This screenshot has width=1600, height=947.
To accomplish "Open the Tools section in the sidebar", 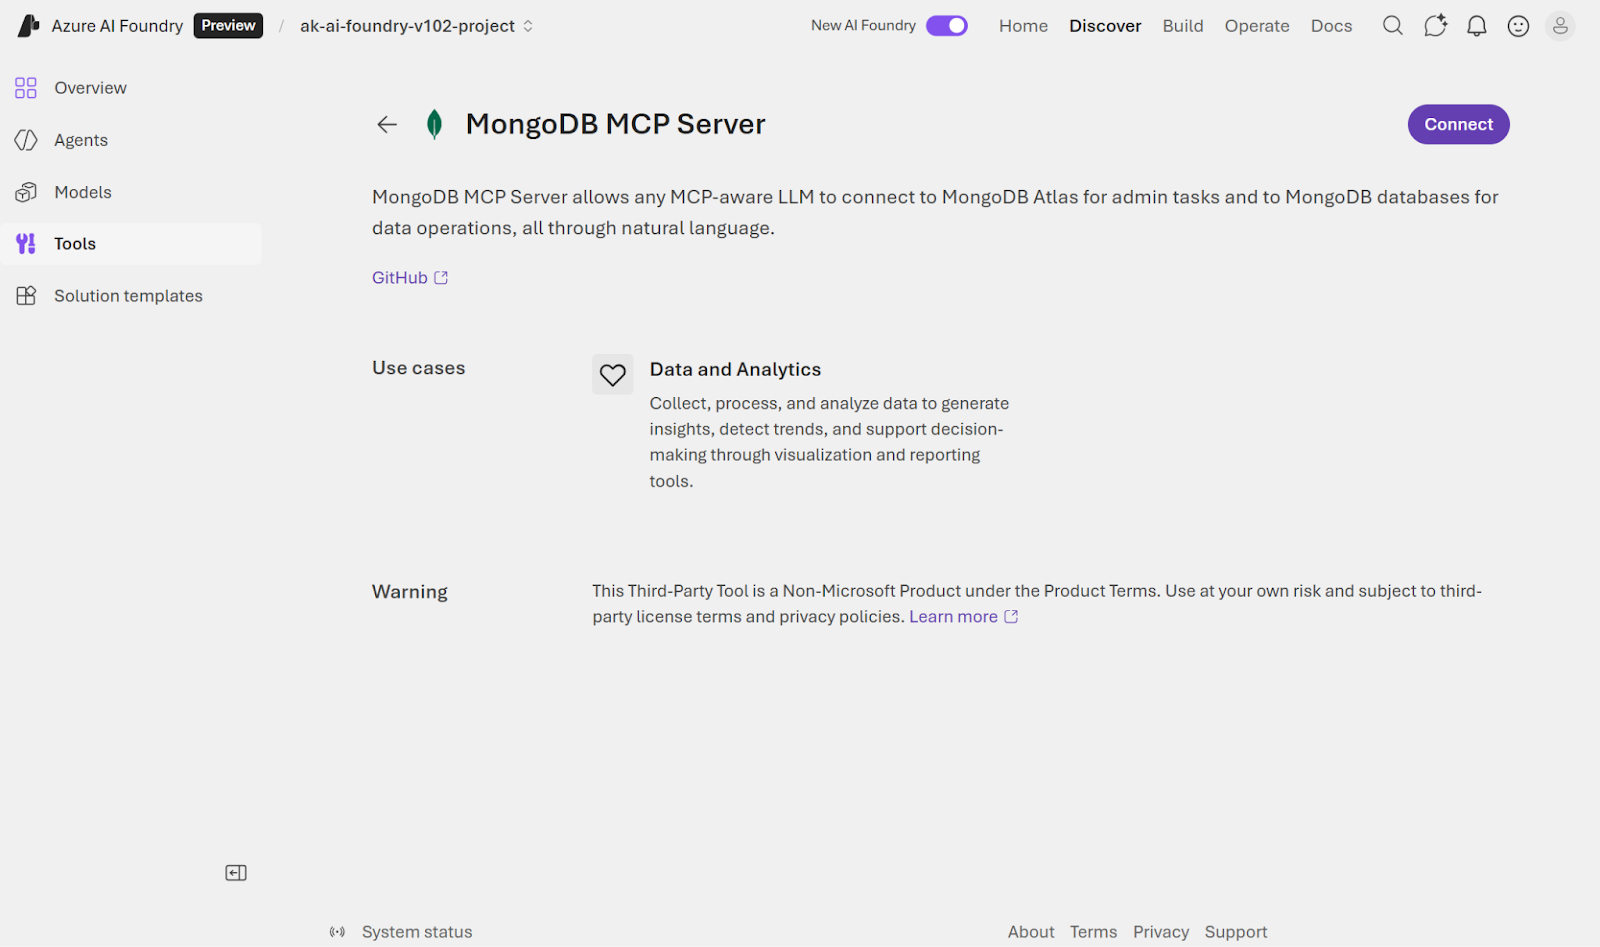I will (x=75, y=243).
